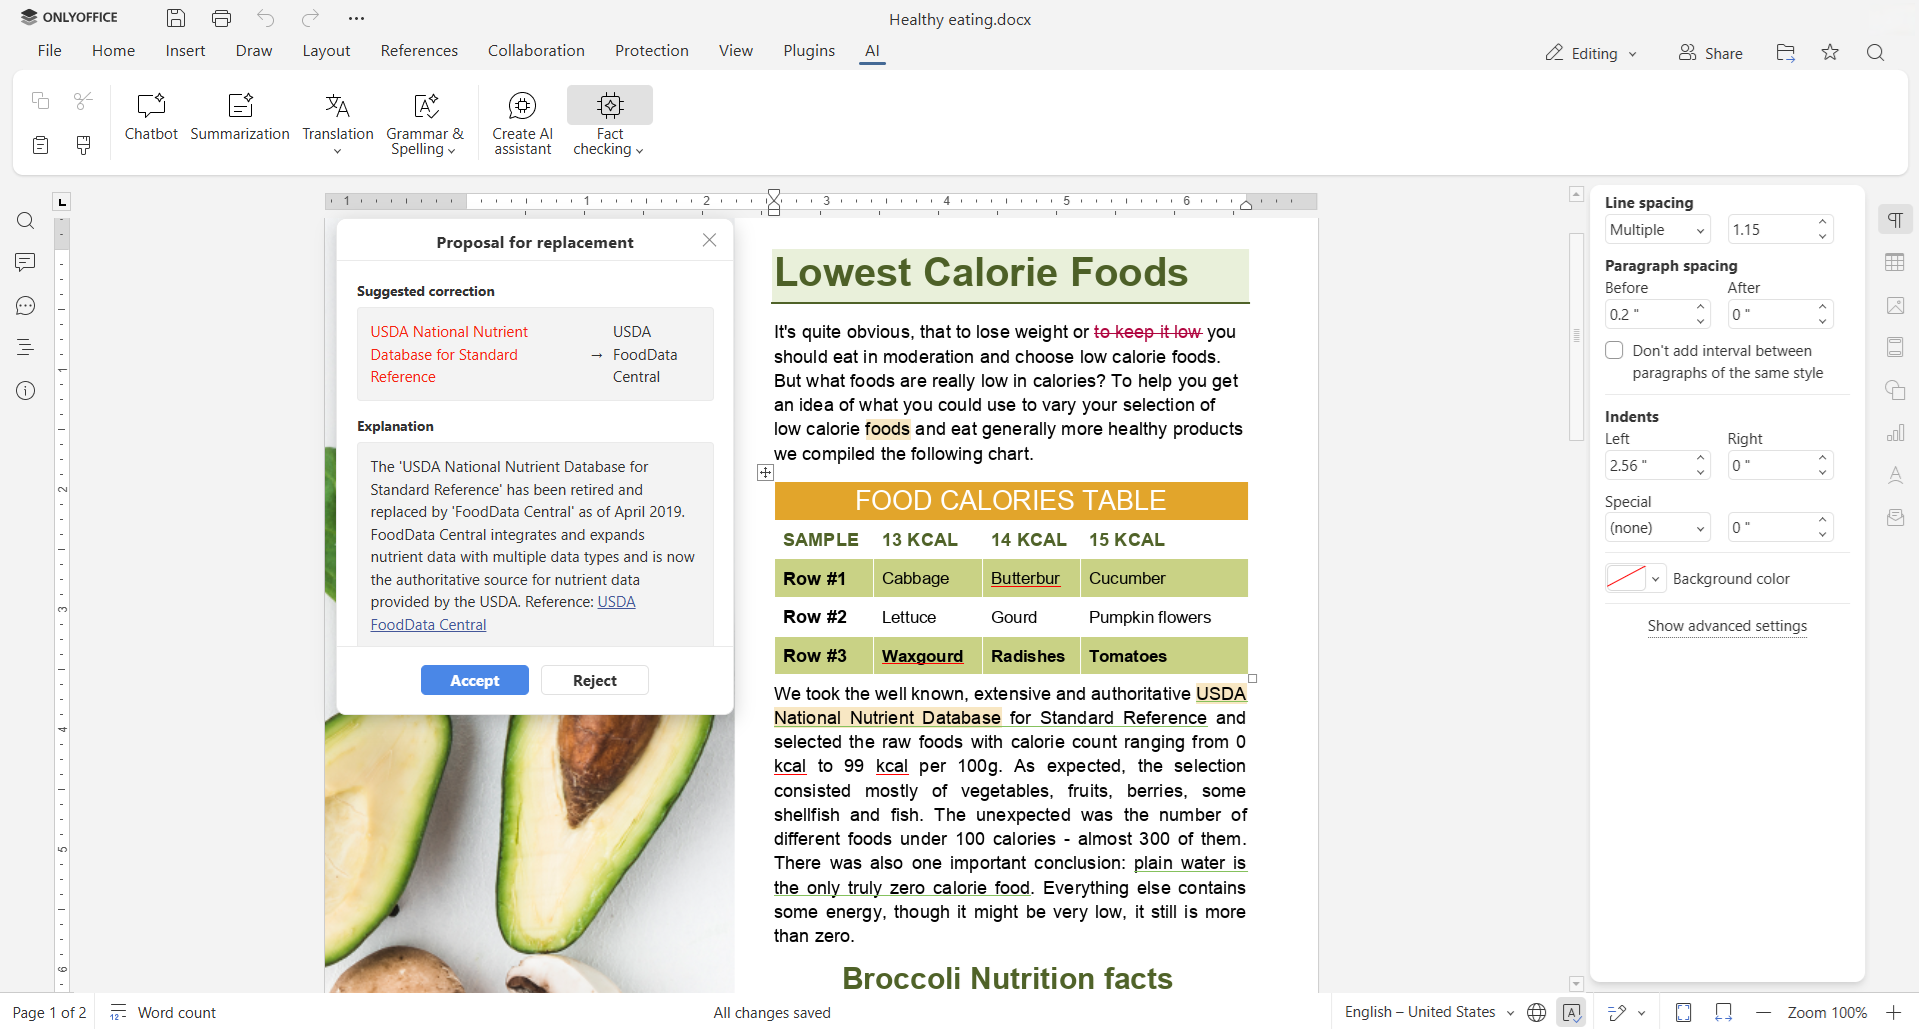Open the Comments panel in left sidebar

coord(26,262)
